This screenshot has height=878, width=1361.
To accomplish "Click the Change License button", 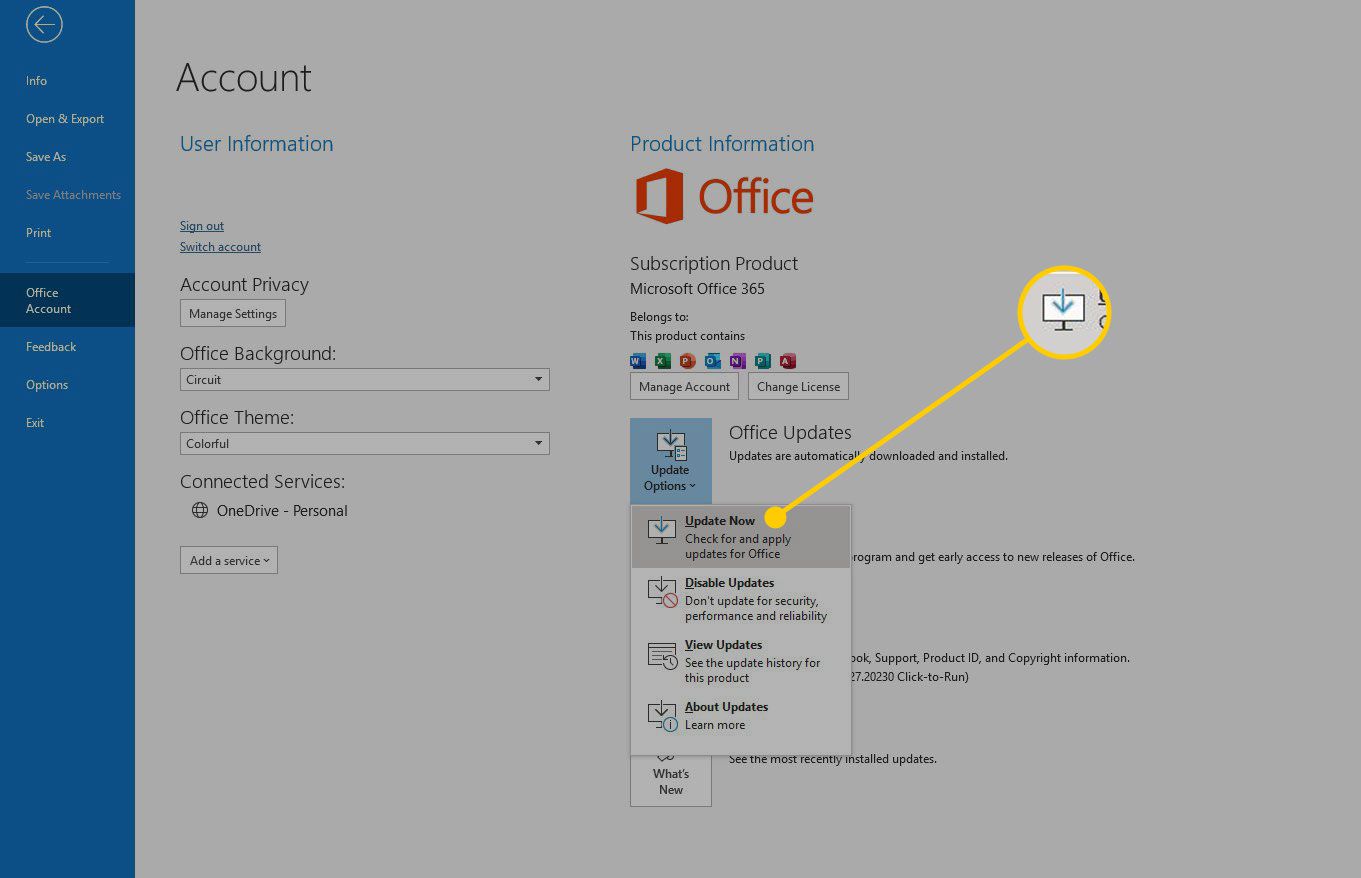I will point(799,387).
